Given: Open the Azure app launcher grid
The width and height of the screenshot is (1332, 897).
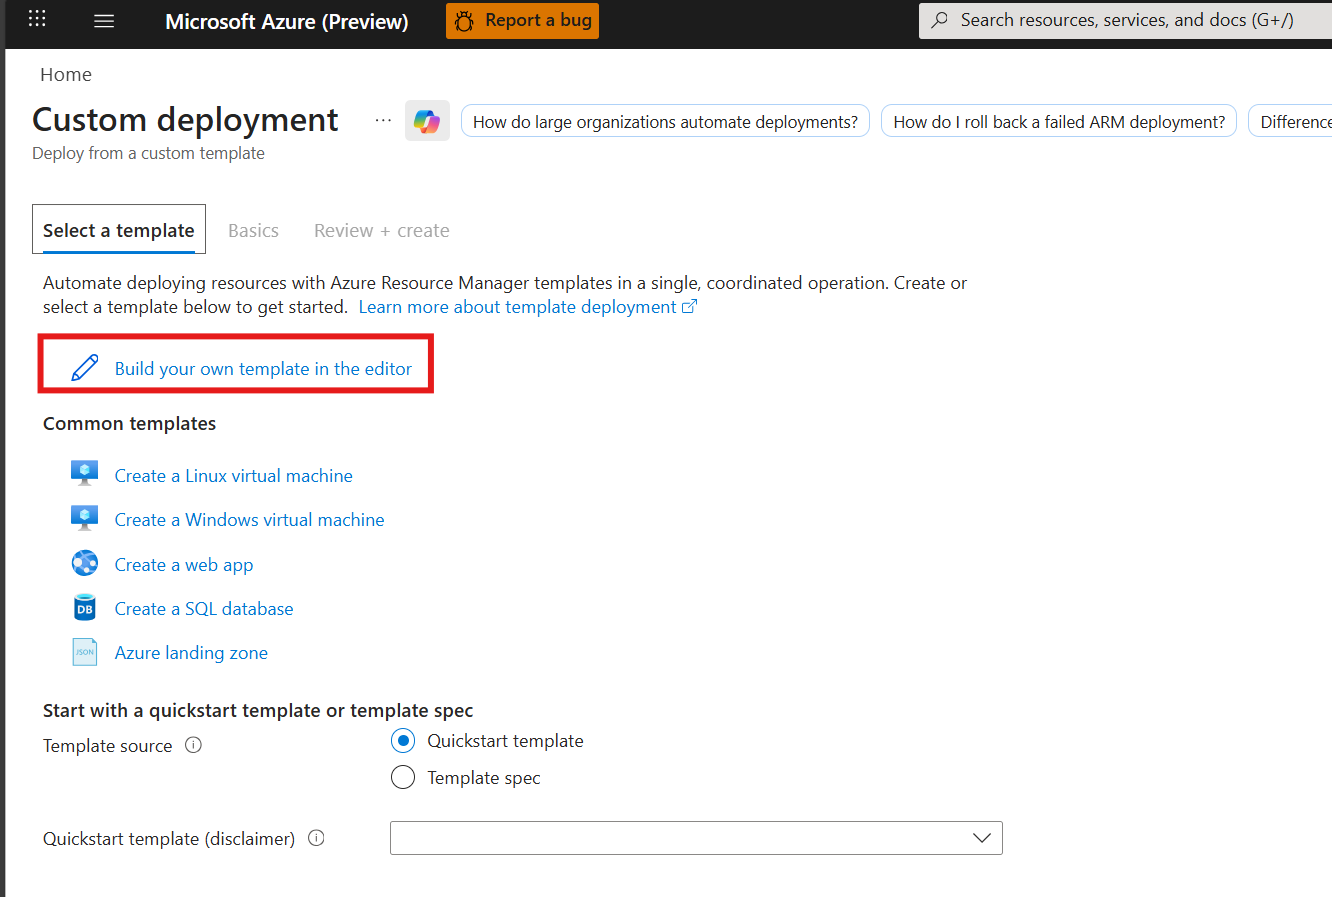Looking at the screenshot, I should point(37,20).
